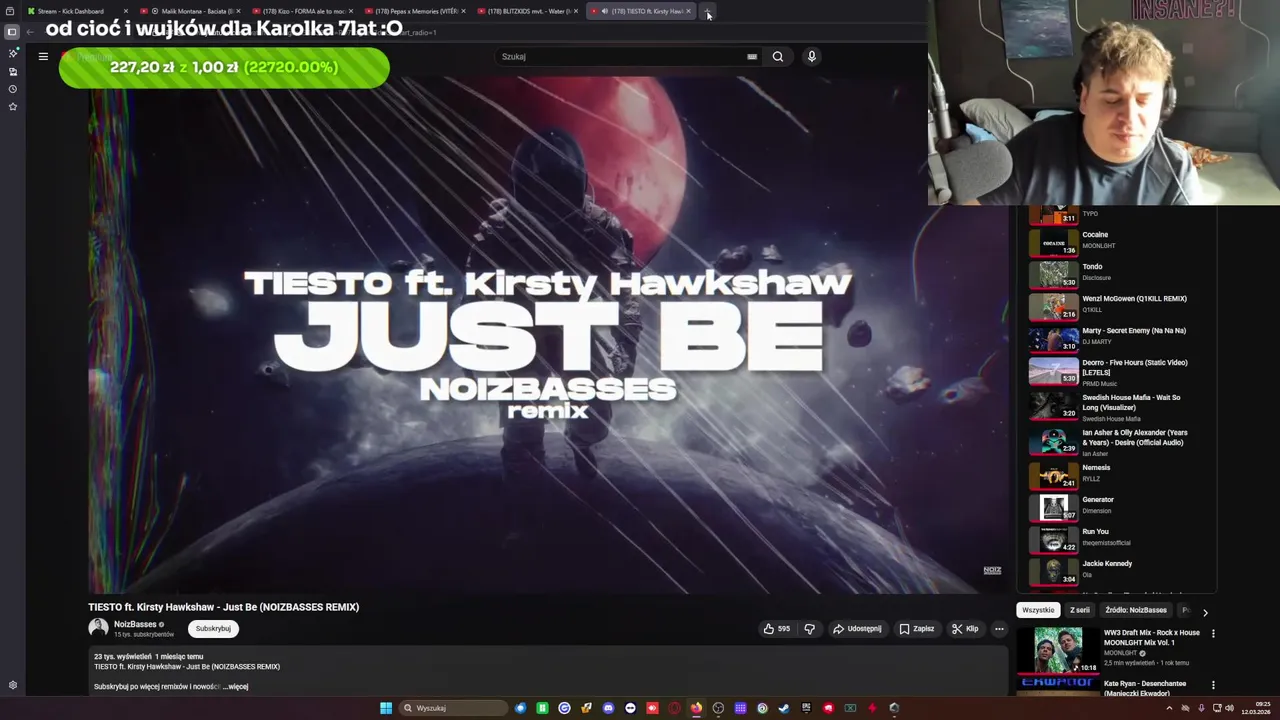
Task: Open Discord from the taskbar
Action: coord(608,708)
